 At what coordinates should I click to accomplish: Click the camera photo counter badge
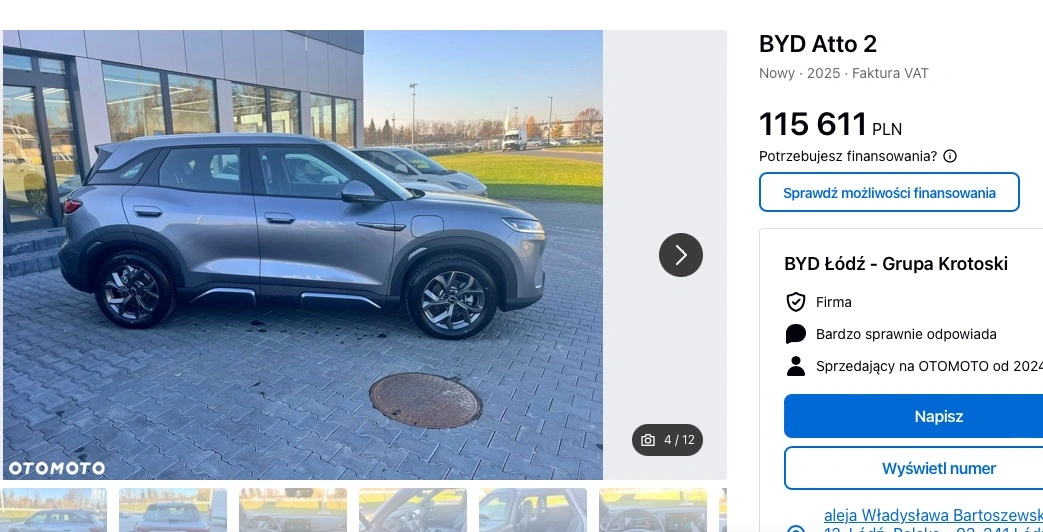(x=667, y=440)
